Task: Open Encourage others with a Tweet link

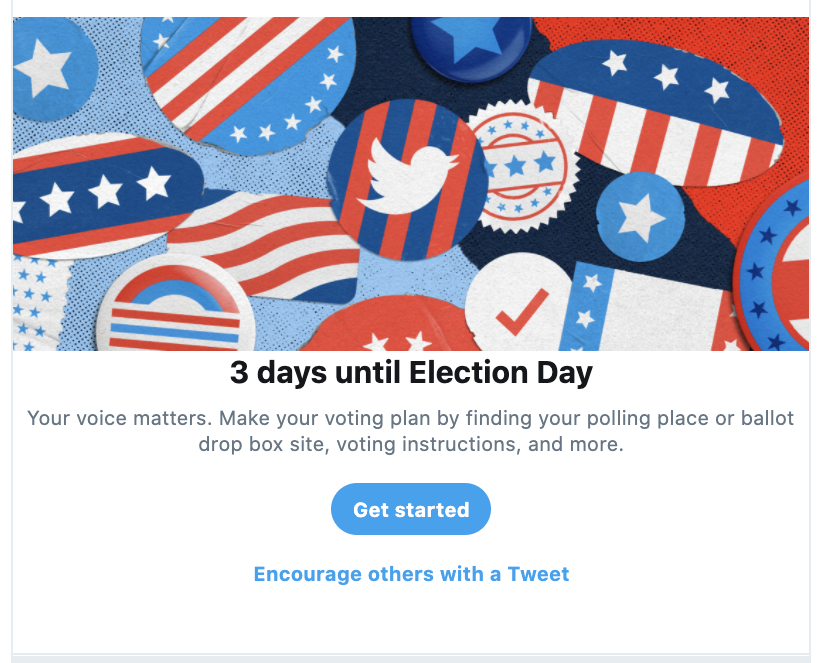Action: coord(411,574)
